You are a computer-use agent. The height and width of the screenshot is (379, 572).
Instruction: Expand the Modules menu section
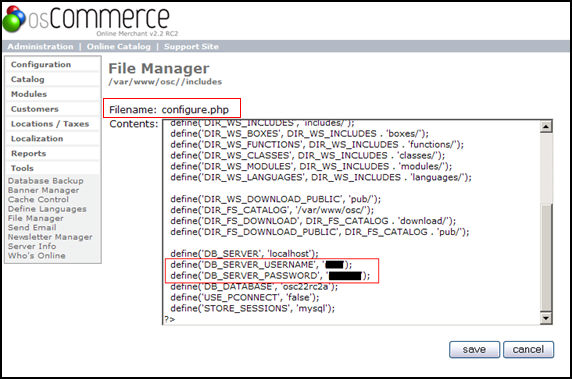click(29, 94)
